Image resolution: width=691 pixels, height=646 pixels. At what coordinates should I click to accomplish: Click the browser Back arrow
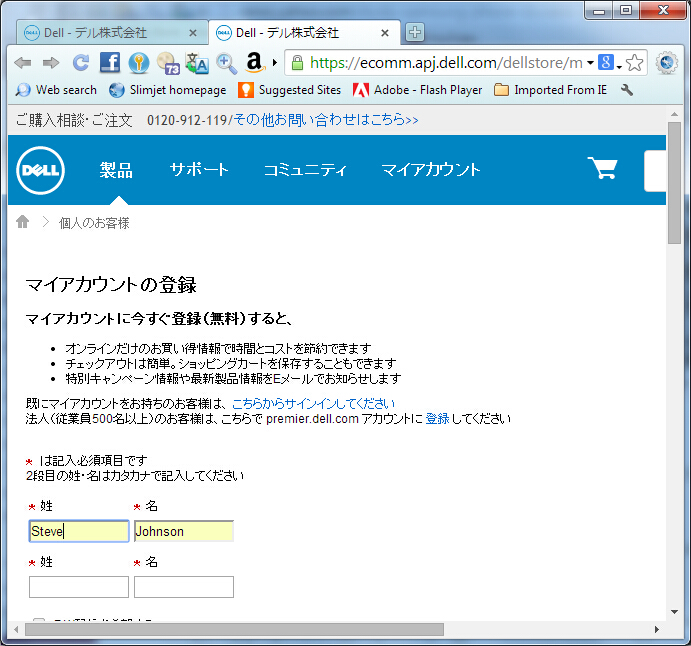(x=22, y=63)
